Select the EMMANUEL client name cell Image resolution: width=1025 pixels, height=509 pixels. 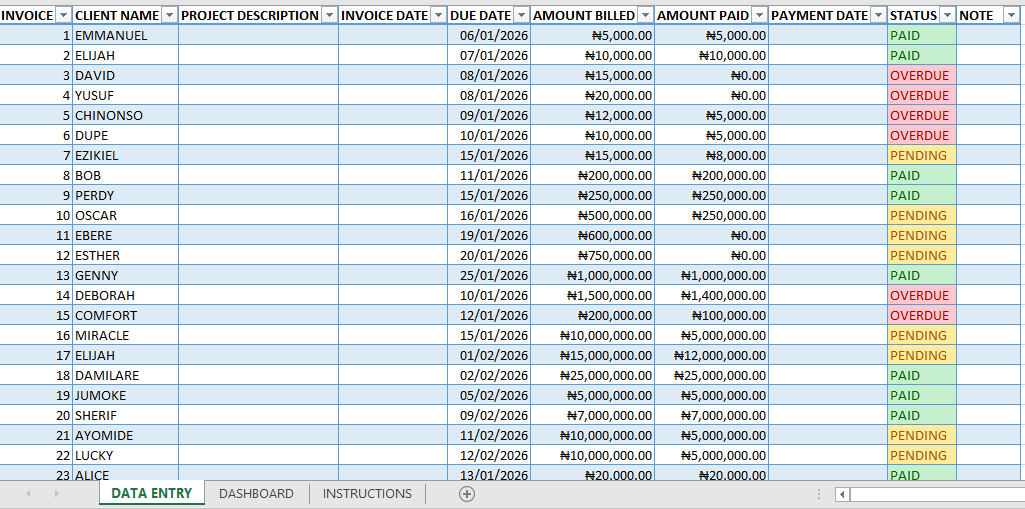(125, 35)
